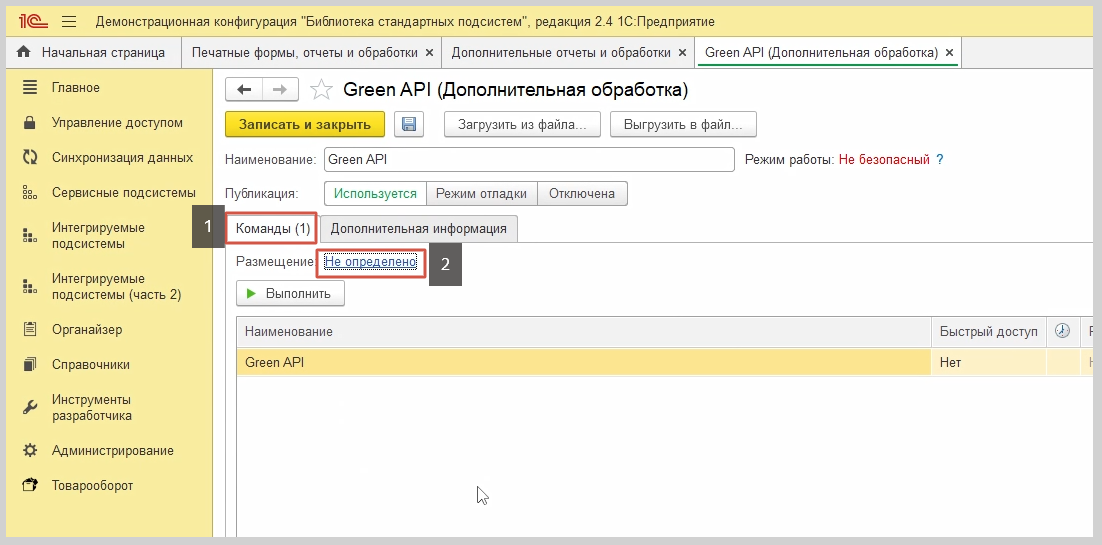Click the save diskette icon
Screen dimensions: 1102x545
point(409,124)
